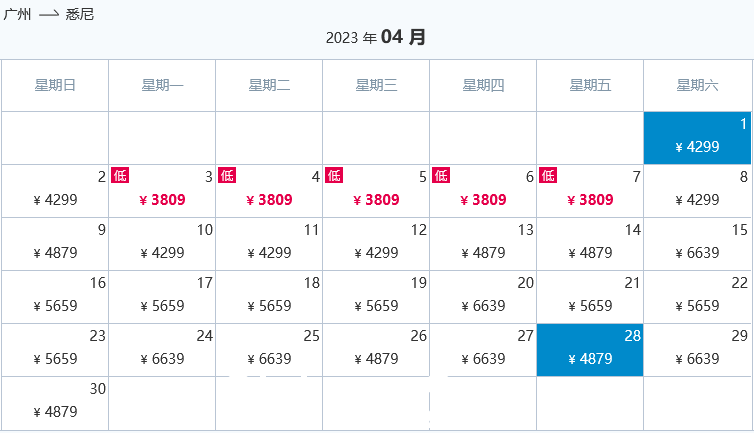Click the low-price badge on April 7
The width and height of the screenshot is (754, 433).
[548, 175]
